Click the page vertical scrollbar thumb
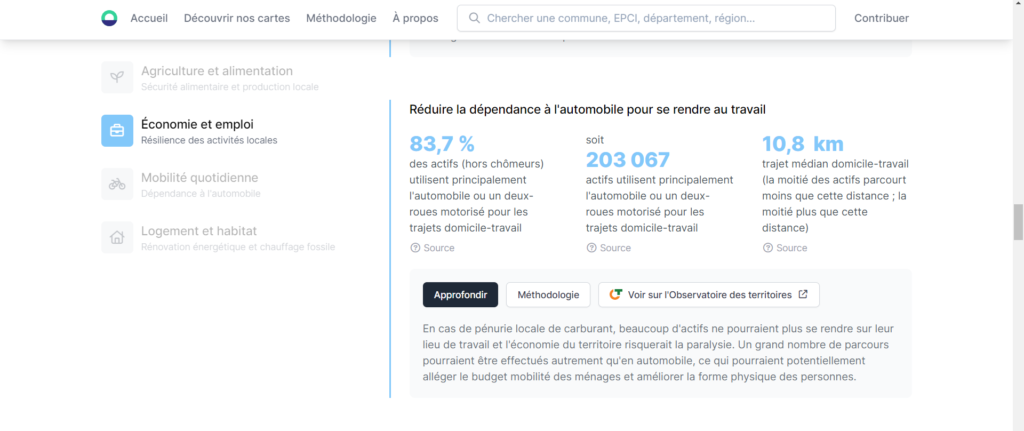This screenshot has width=1024, height=431. (1018, 220)
